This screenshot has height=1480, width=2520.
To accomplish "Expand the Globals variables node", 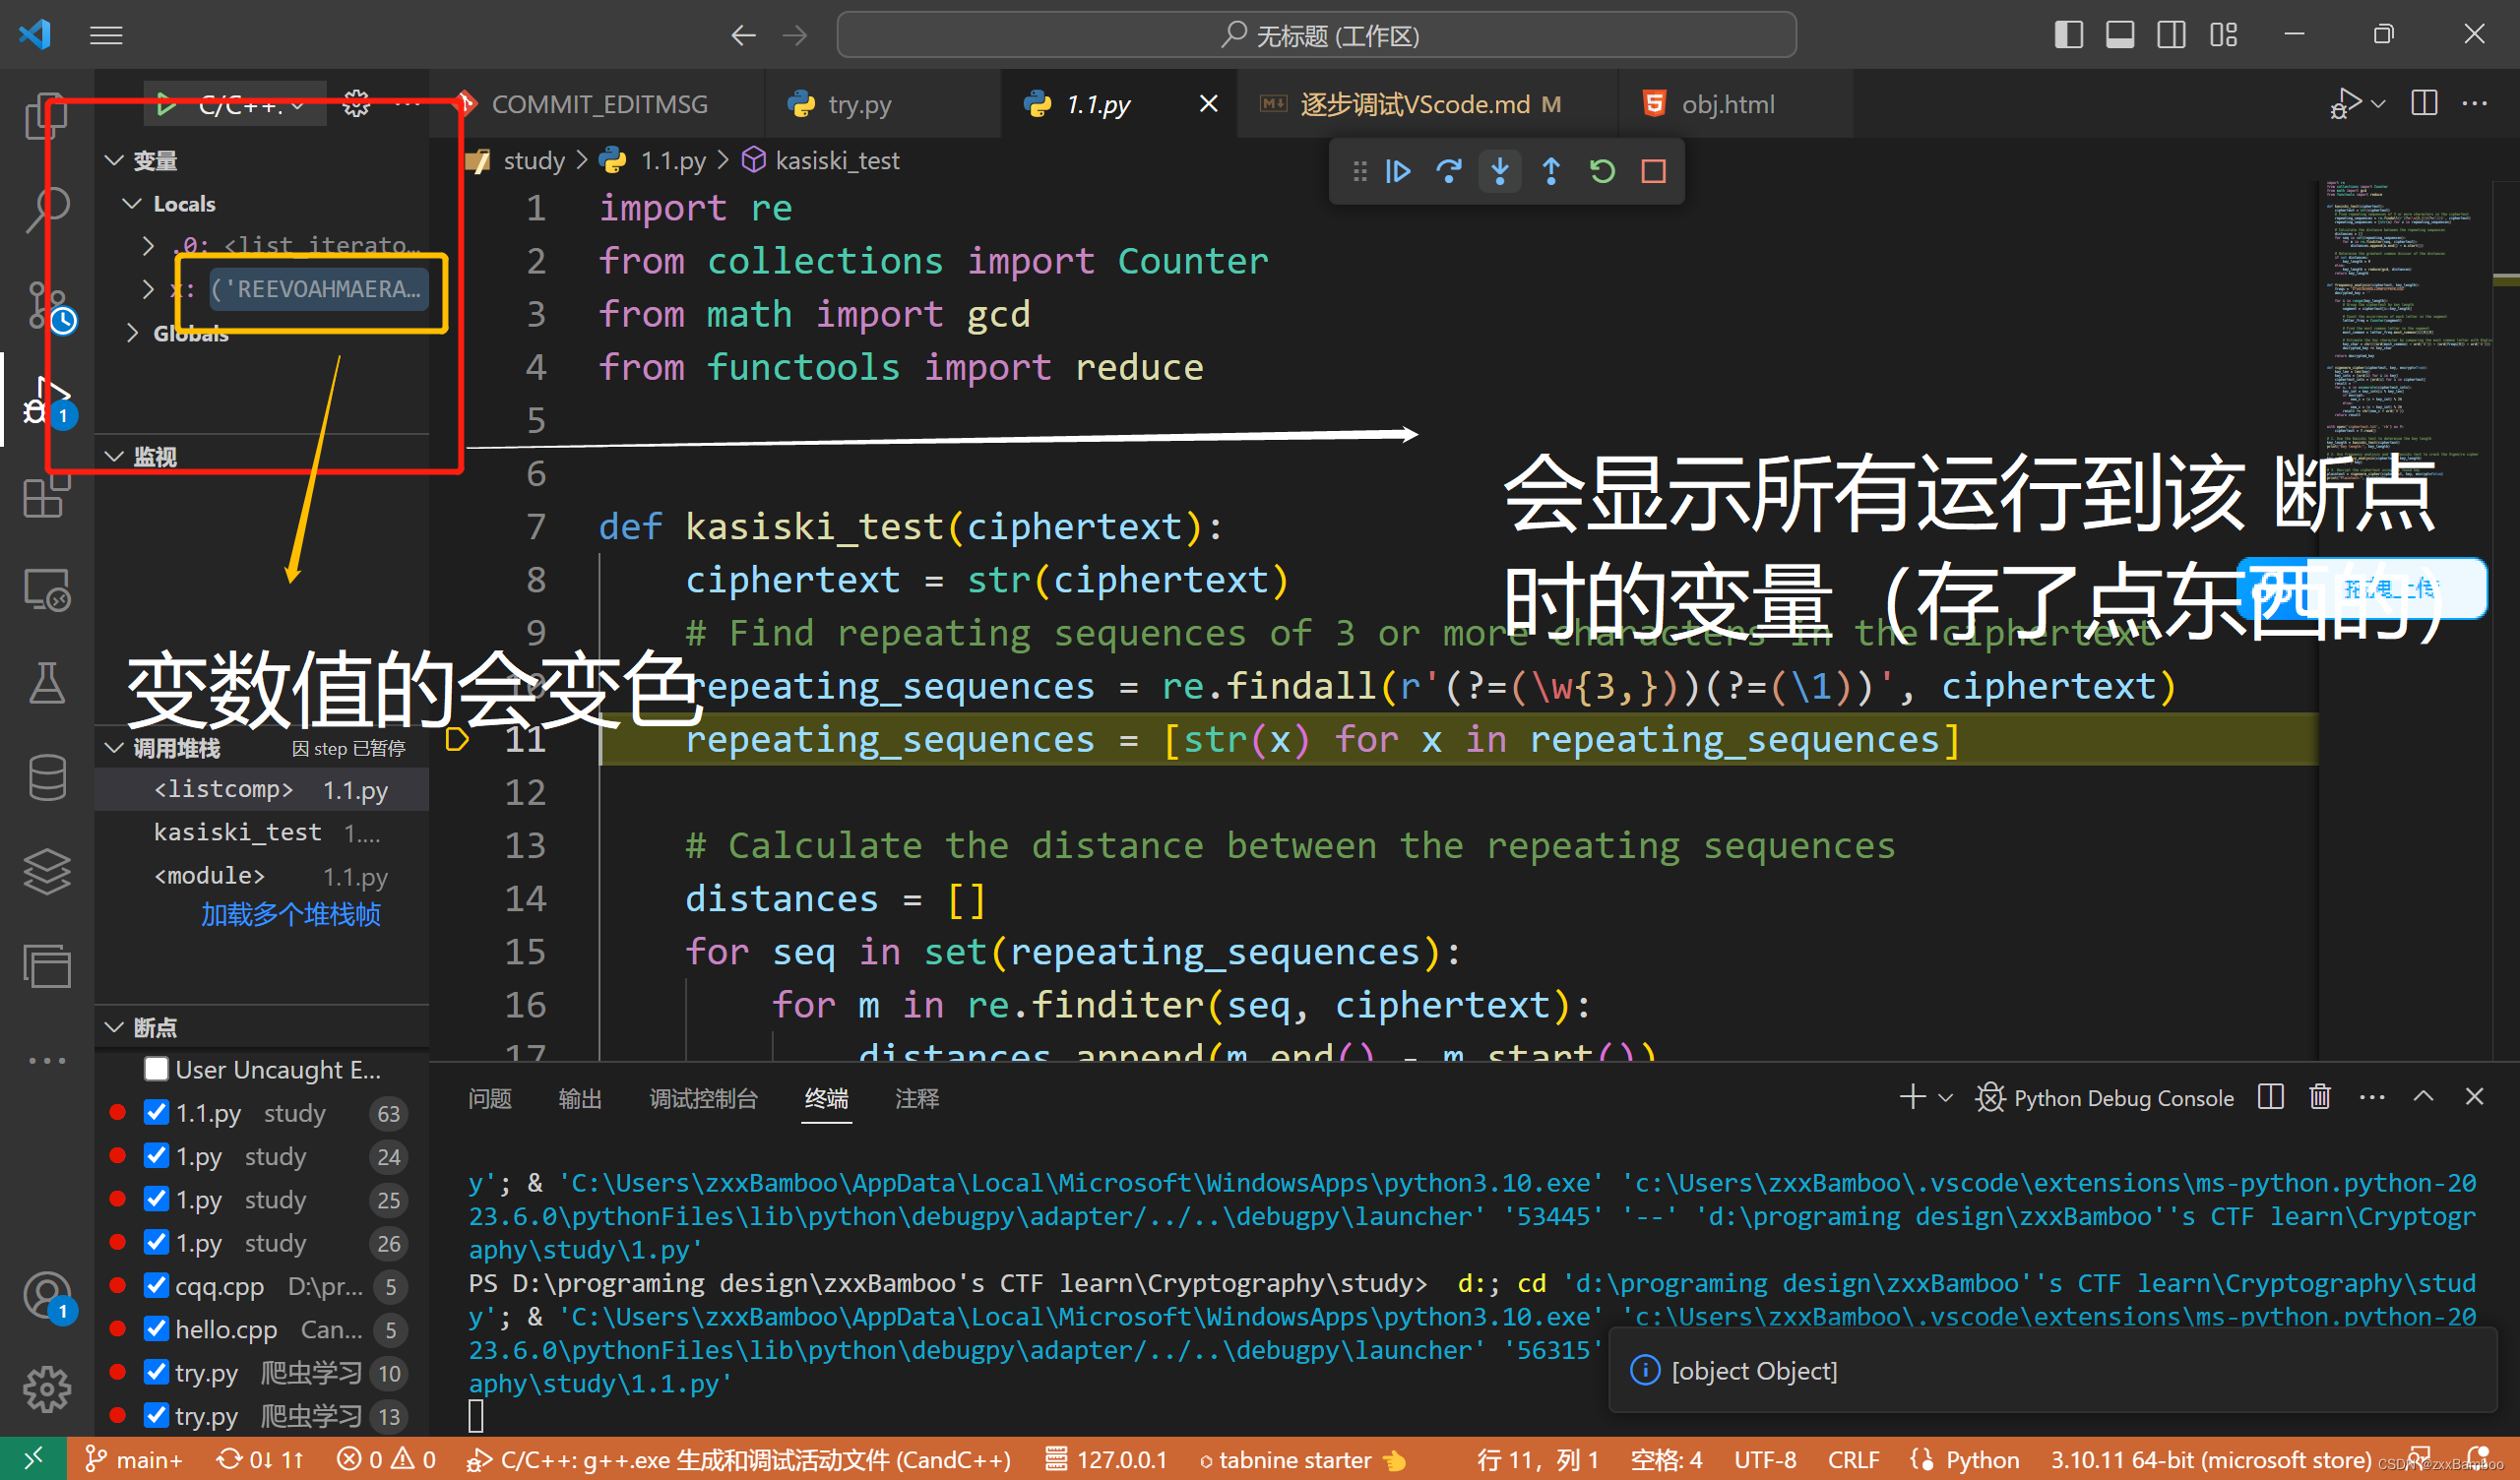I will [x=133, y=333].
